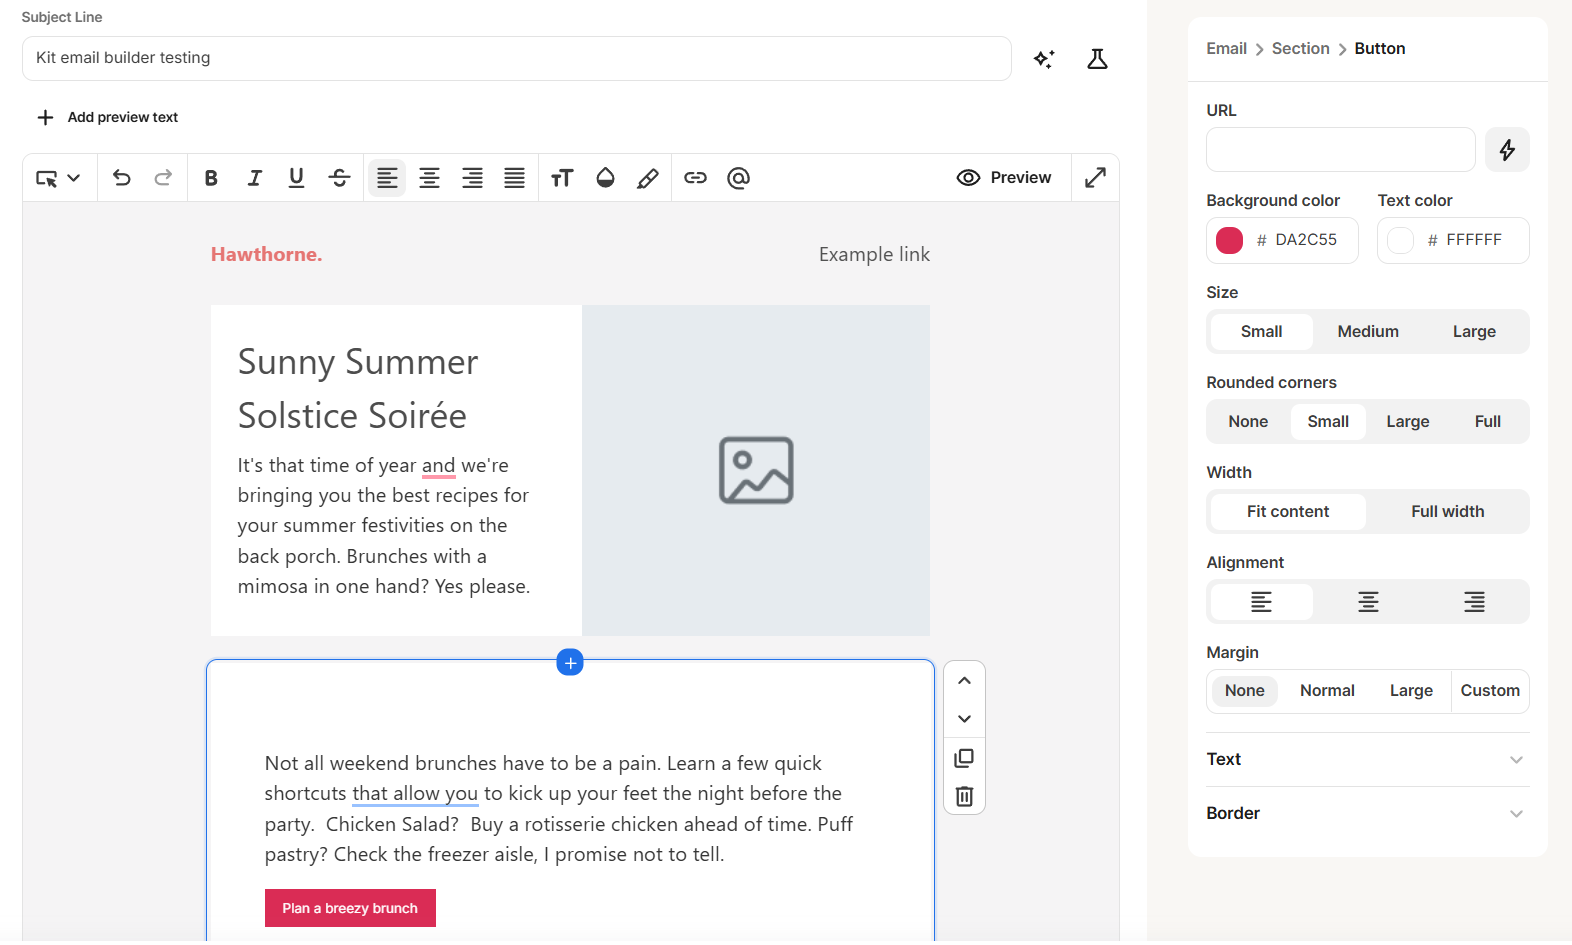Move the selected block up
Viewport: 1572px width, 945px height.
[x=964, y=681]
